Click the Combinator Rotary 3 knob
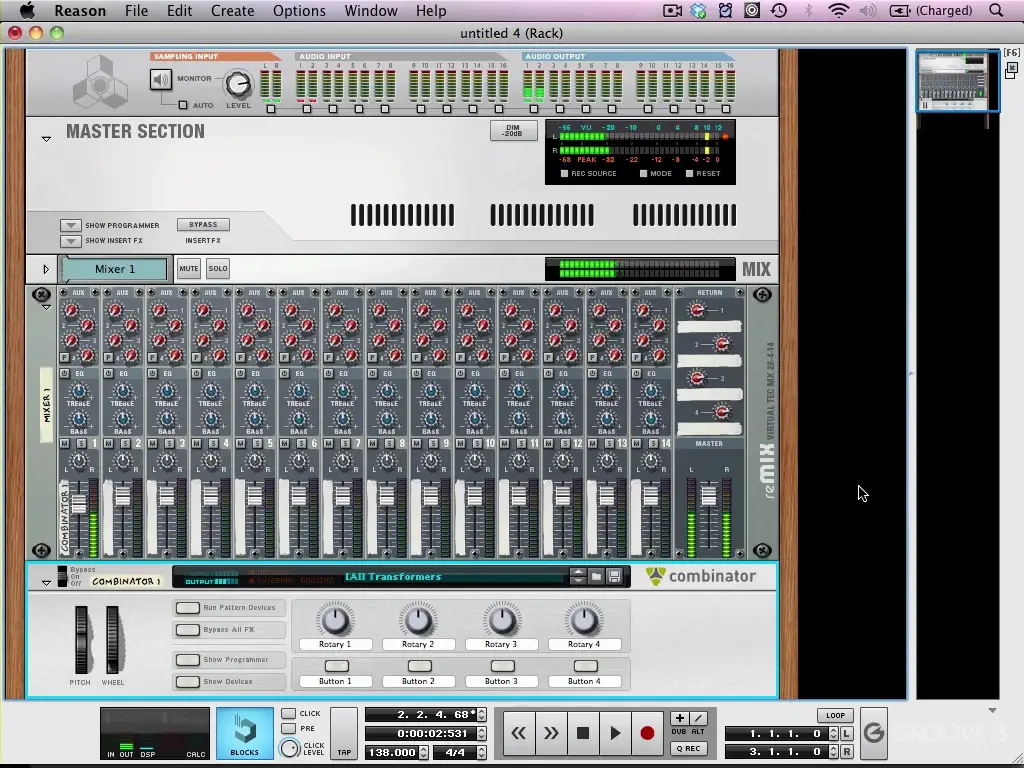Screen dimensions: 1024x768 click(502, 620)
